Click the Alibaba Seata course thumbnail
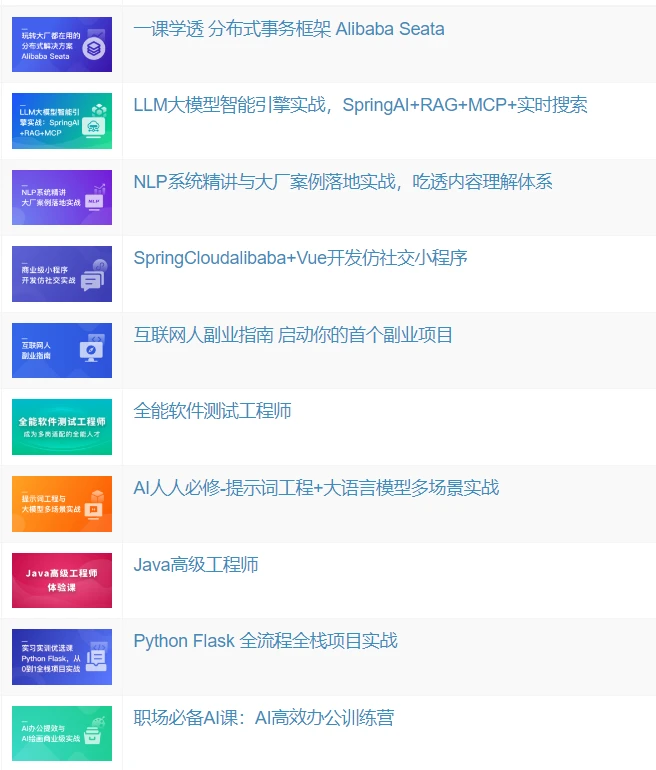Image resolution: width=656 pixels, height=770 pixels. tap(62, 45)
